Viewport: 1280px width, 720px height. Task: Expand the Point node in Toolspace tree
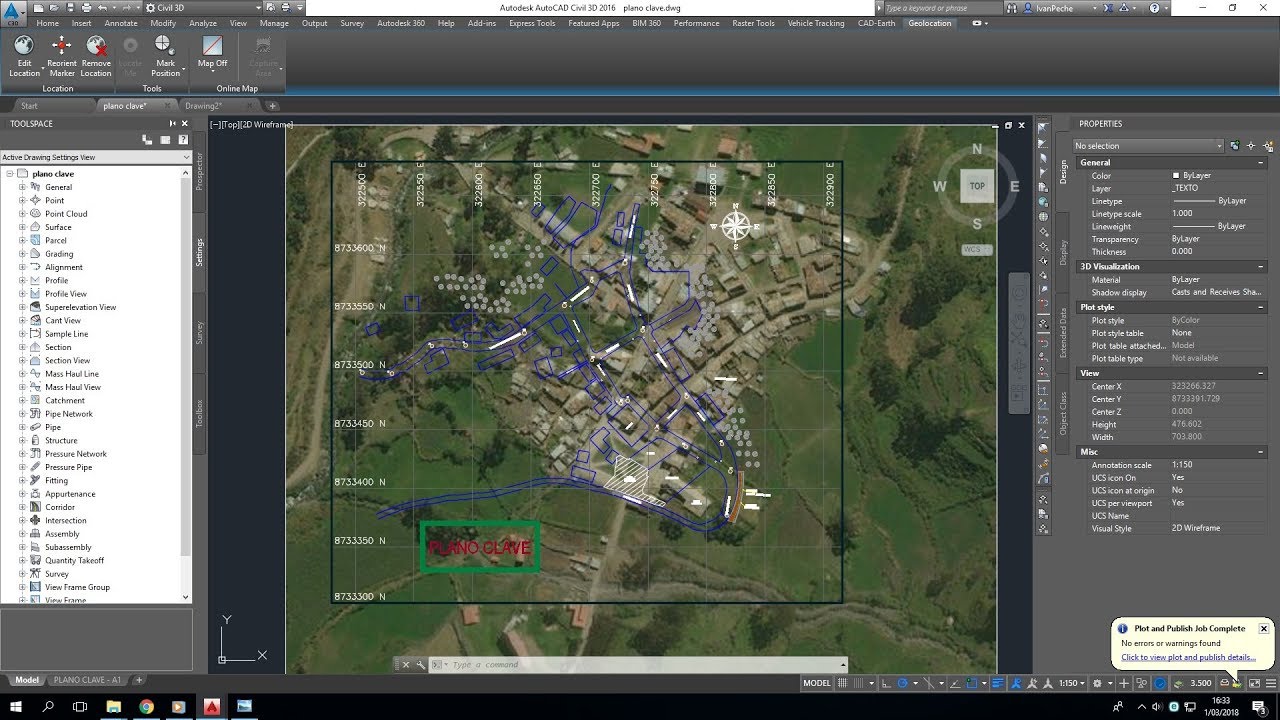[22, 200]
